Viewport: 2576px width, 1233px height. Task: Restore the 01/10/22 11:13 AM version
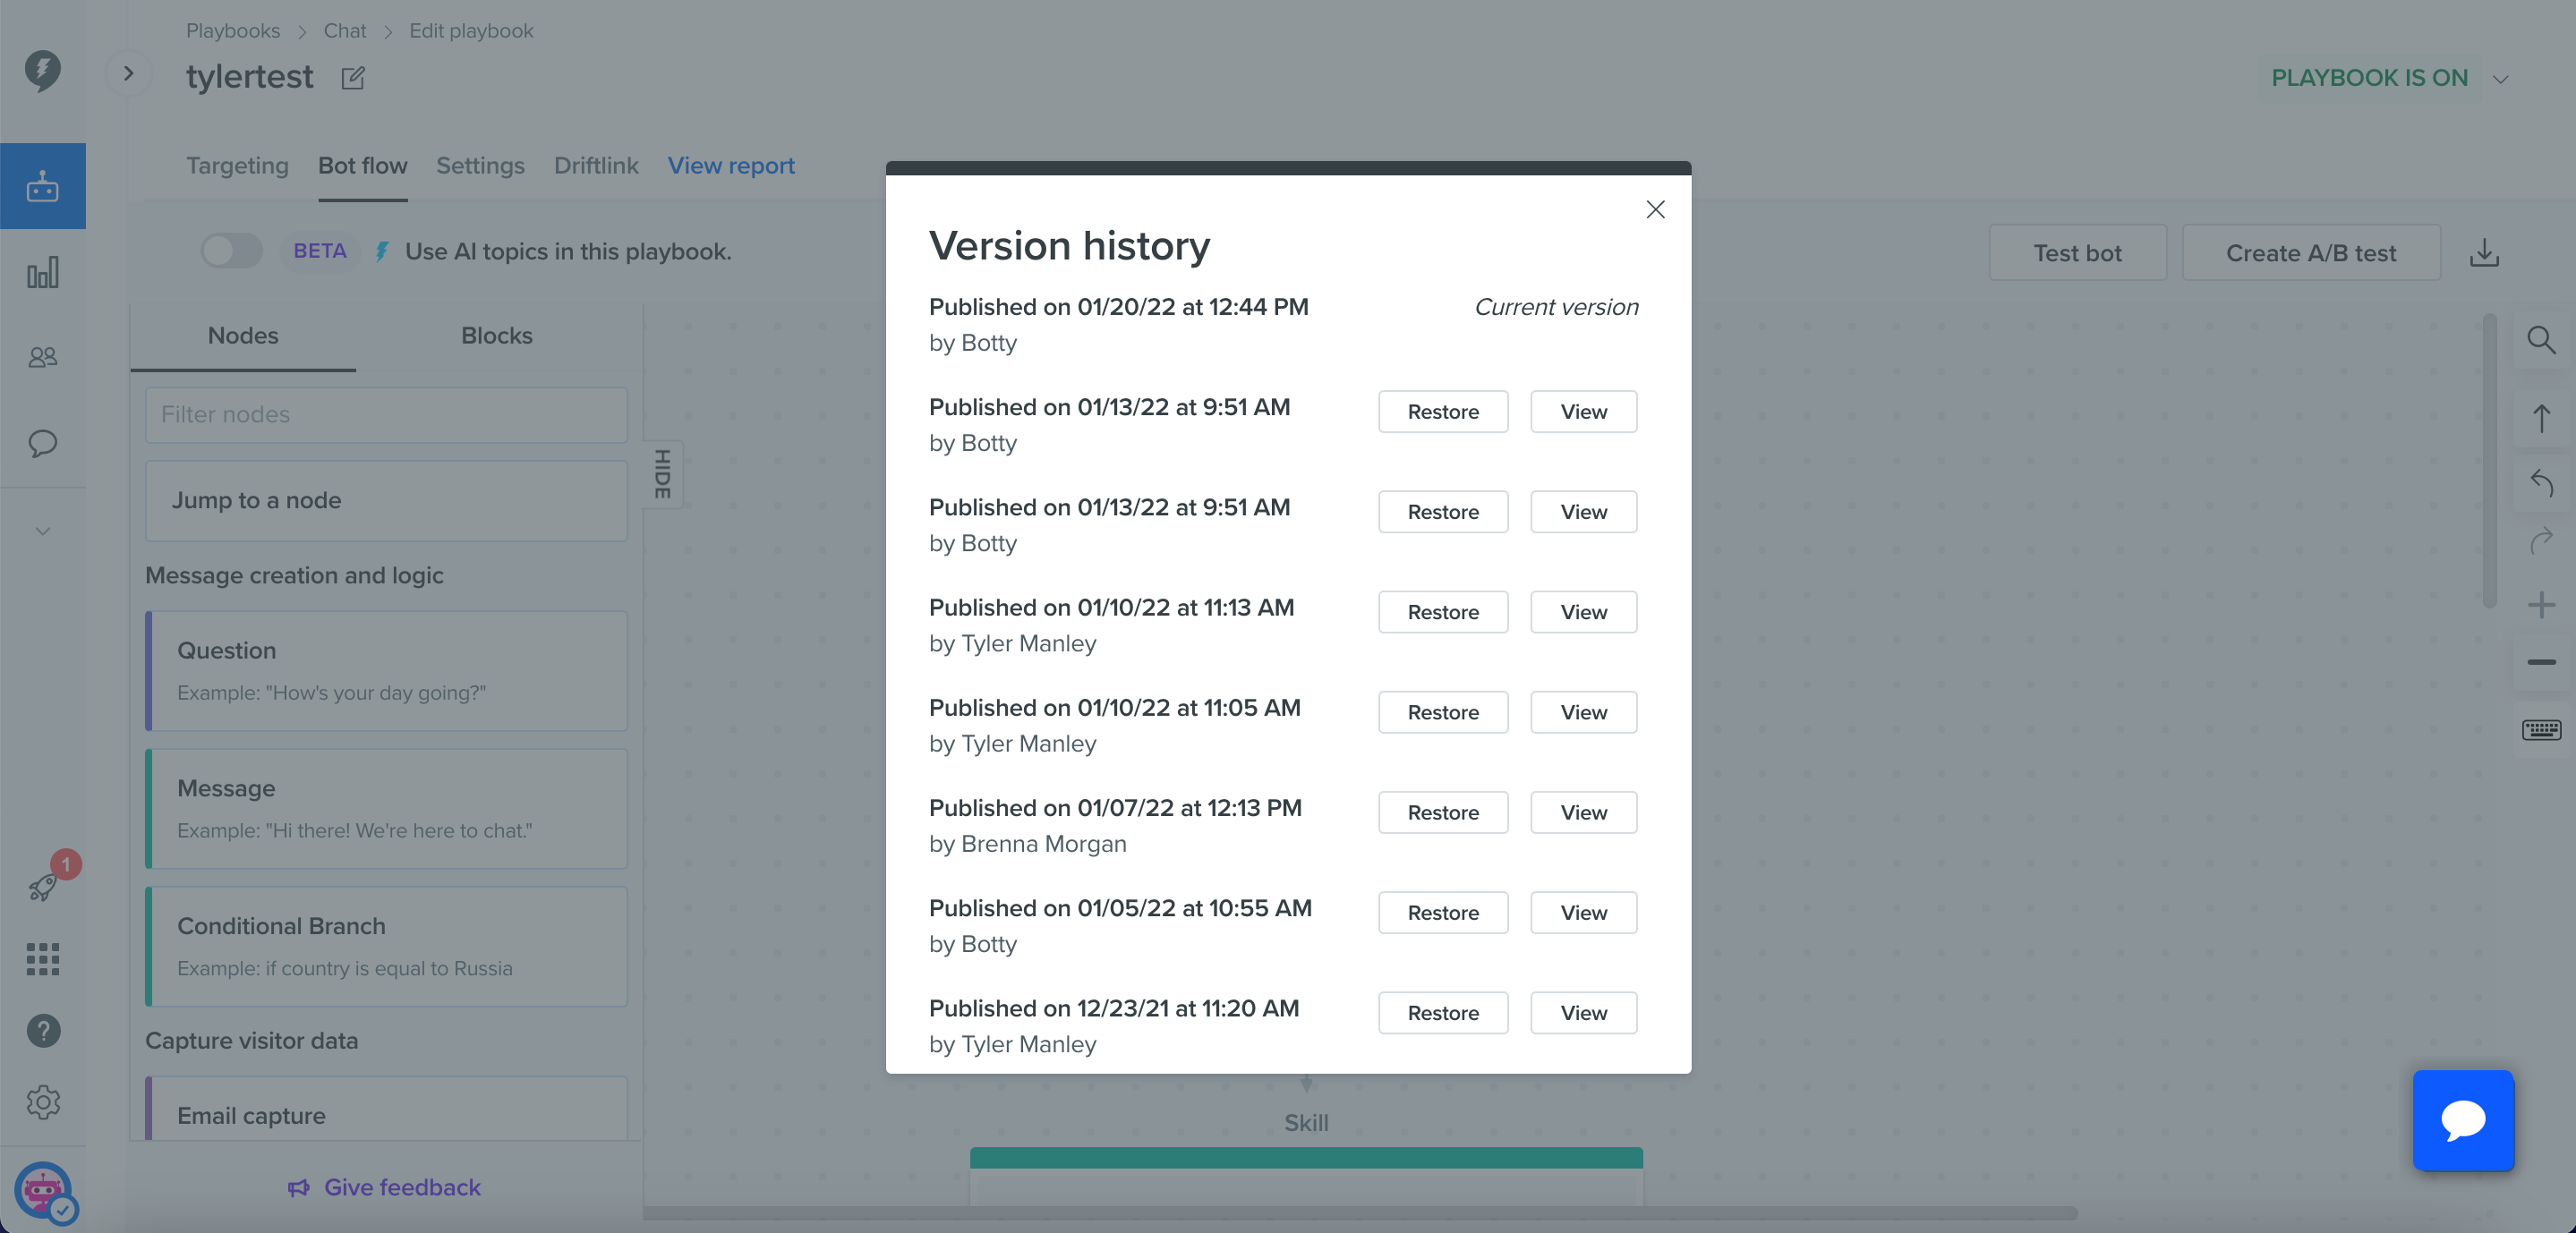(1443, 612)
